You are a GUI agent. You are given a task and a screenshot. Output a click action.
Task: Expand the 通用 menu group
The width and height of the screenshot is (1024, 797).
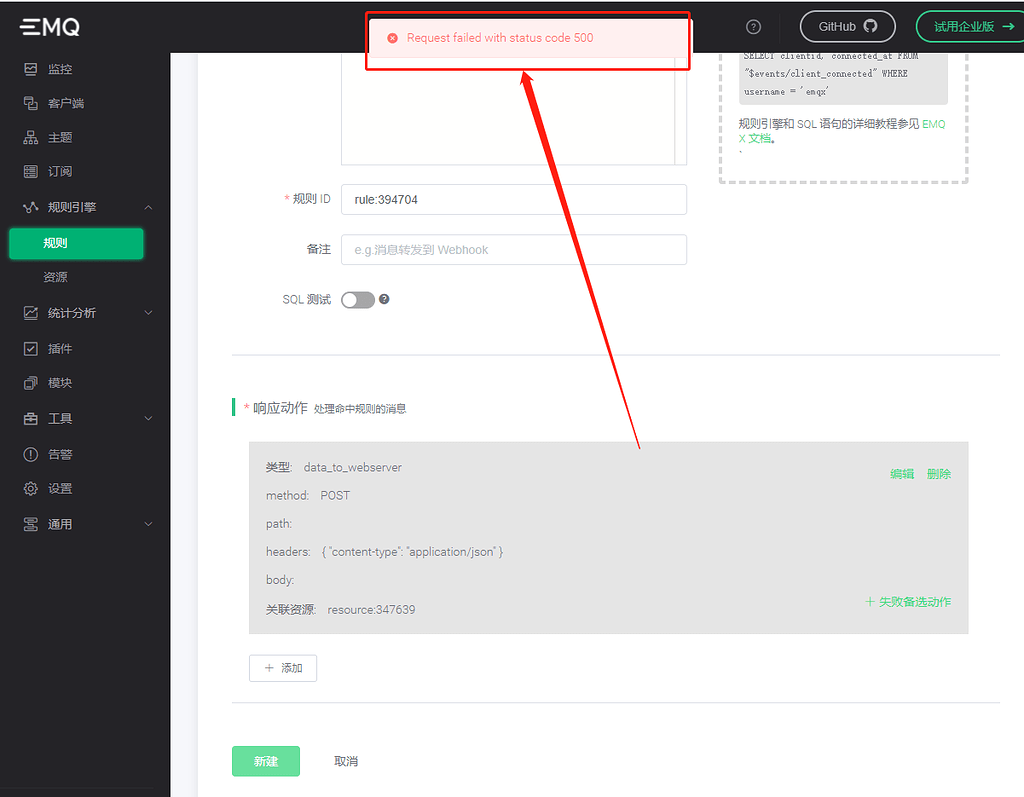pos(149,524)
